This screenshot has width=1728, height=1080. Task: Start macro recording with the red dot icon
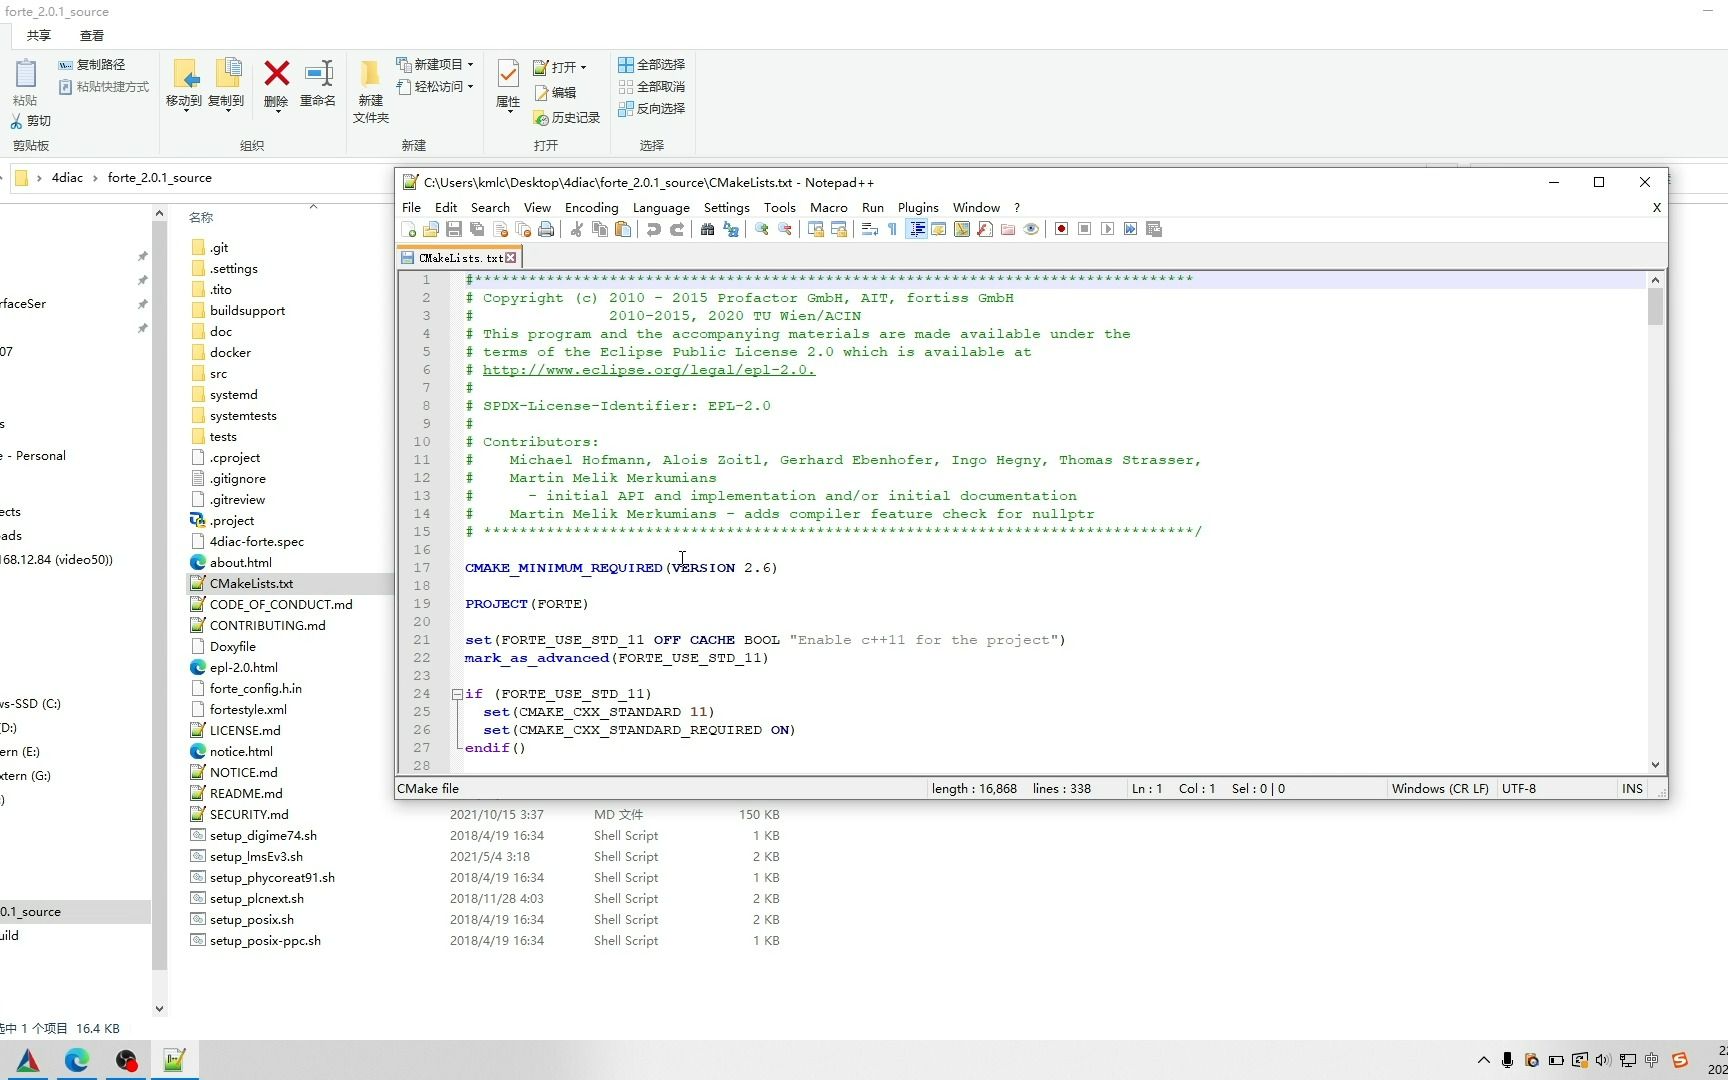point(1061,229)
